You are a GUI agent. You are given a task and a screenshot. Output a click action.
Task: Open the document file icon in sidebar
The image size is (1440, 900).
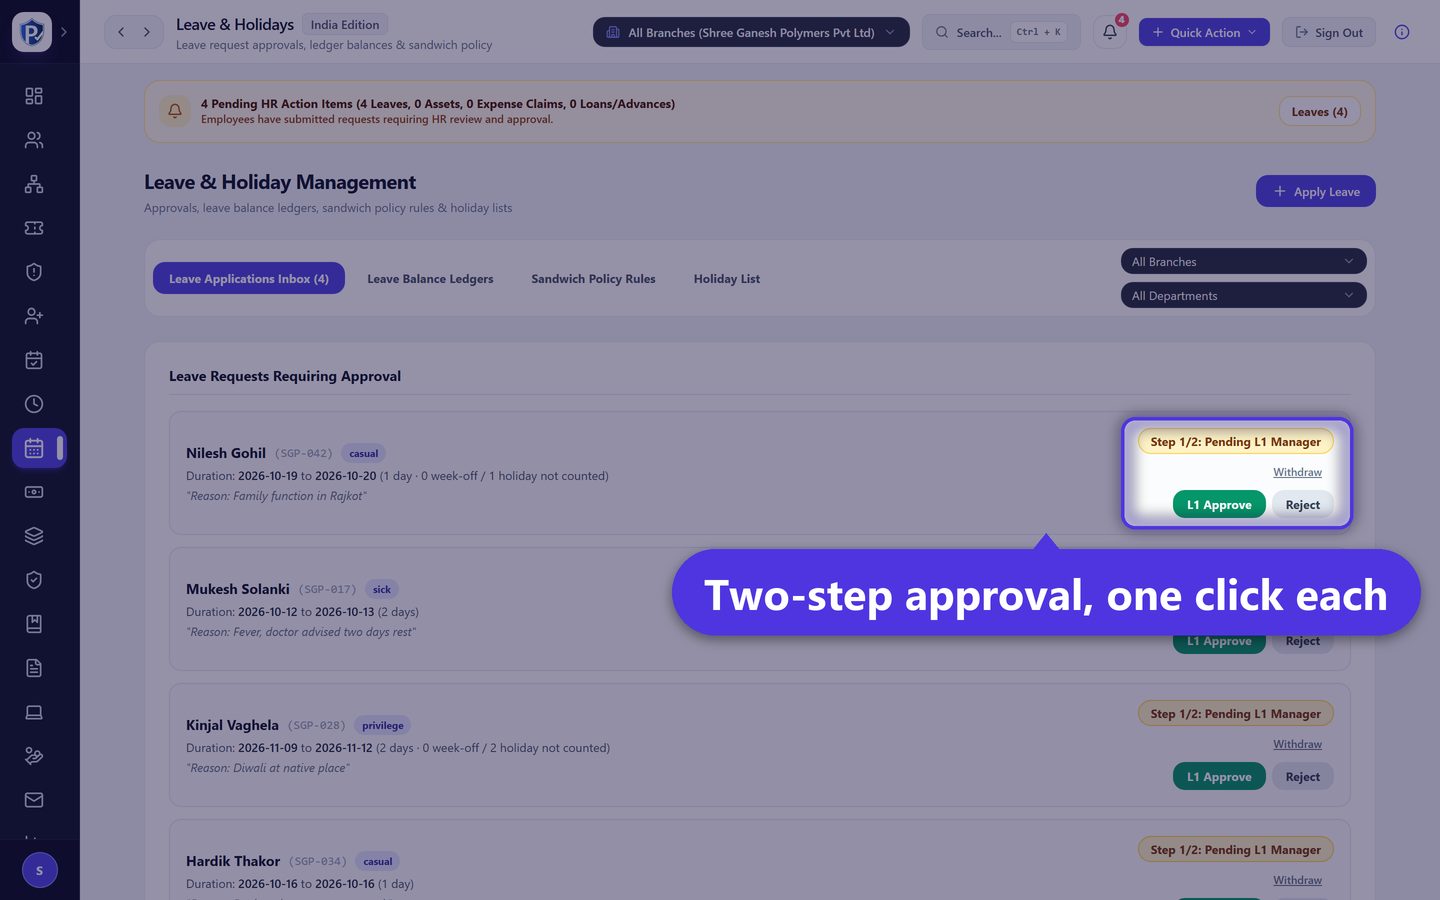click(x=34, y=668)
